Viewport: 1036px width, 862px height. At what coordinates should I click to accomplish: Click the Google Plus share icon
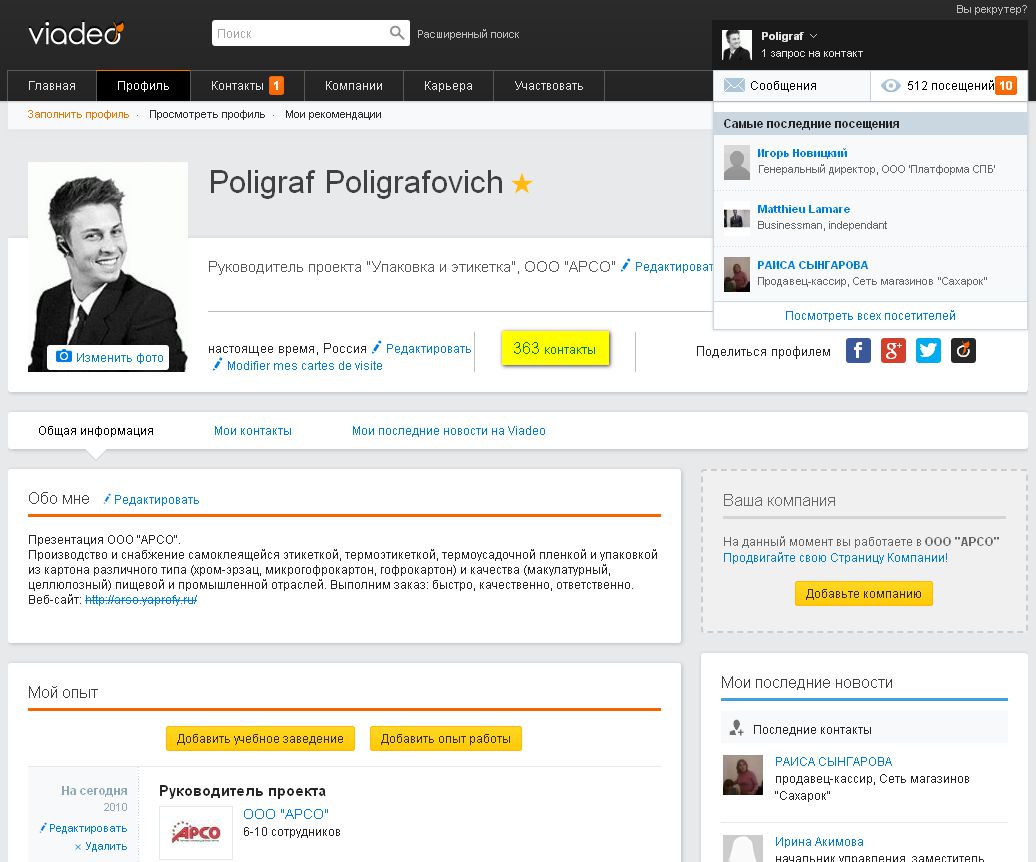click(x=893, y=351)
